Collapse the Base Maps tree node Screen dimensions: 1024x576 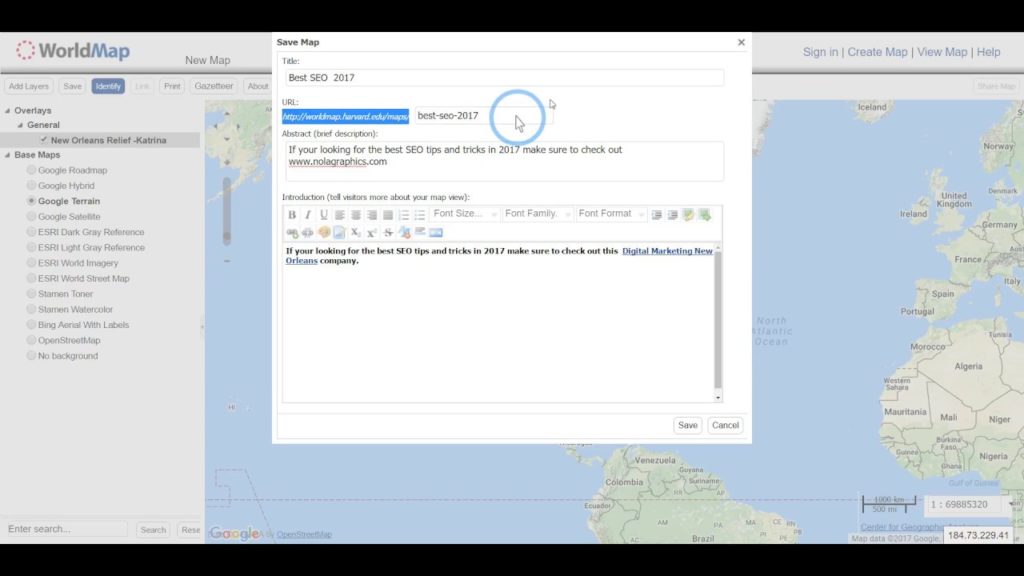(x=8, y=155)
